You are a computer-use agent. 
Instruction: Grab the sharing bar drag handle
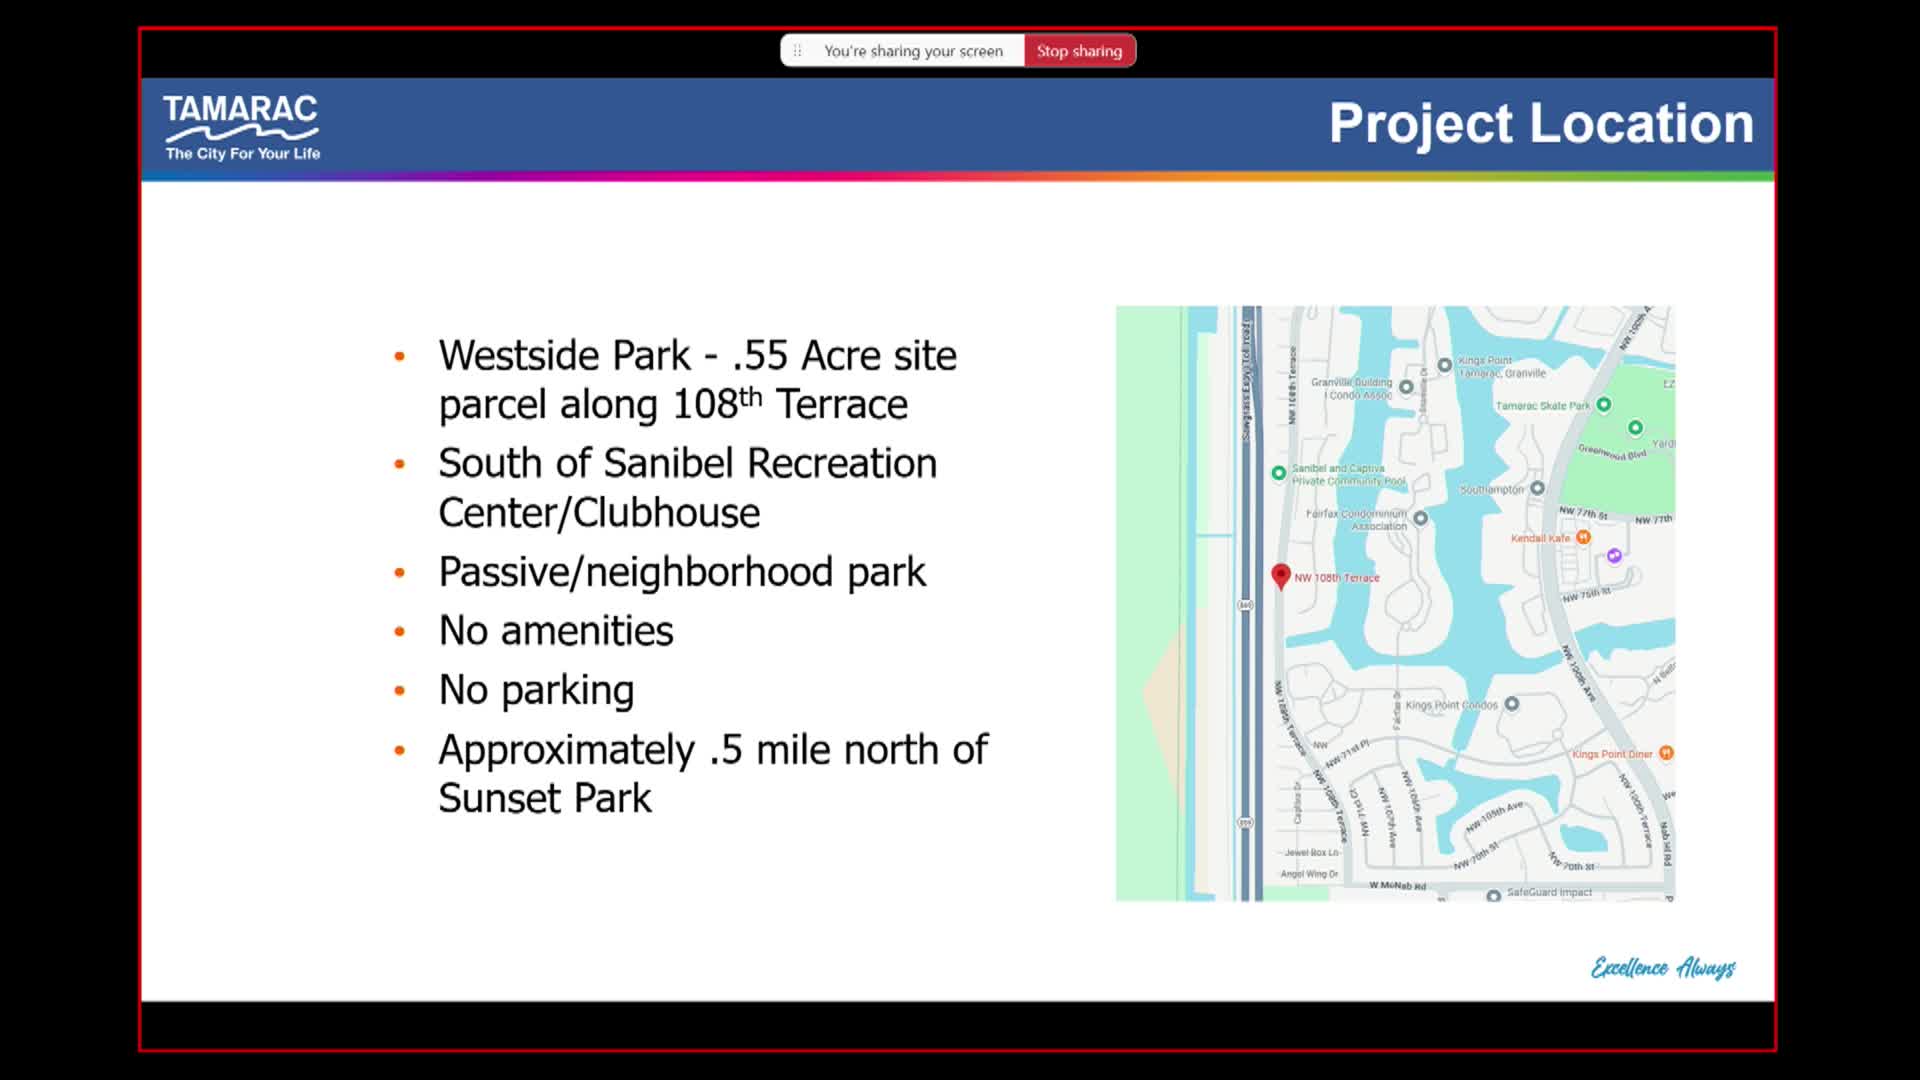coord(797,51)
